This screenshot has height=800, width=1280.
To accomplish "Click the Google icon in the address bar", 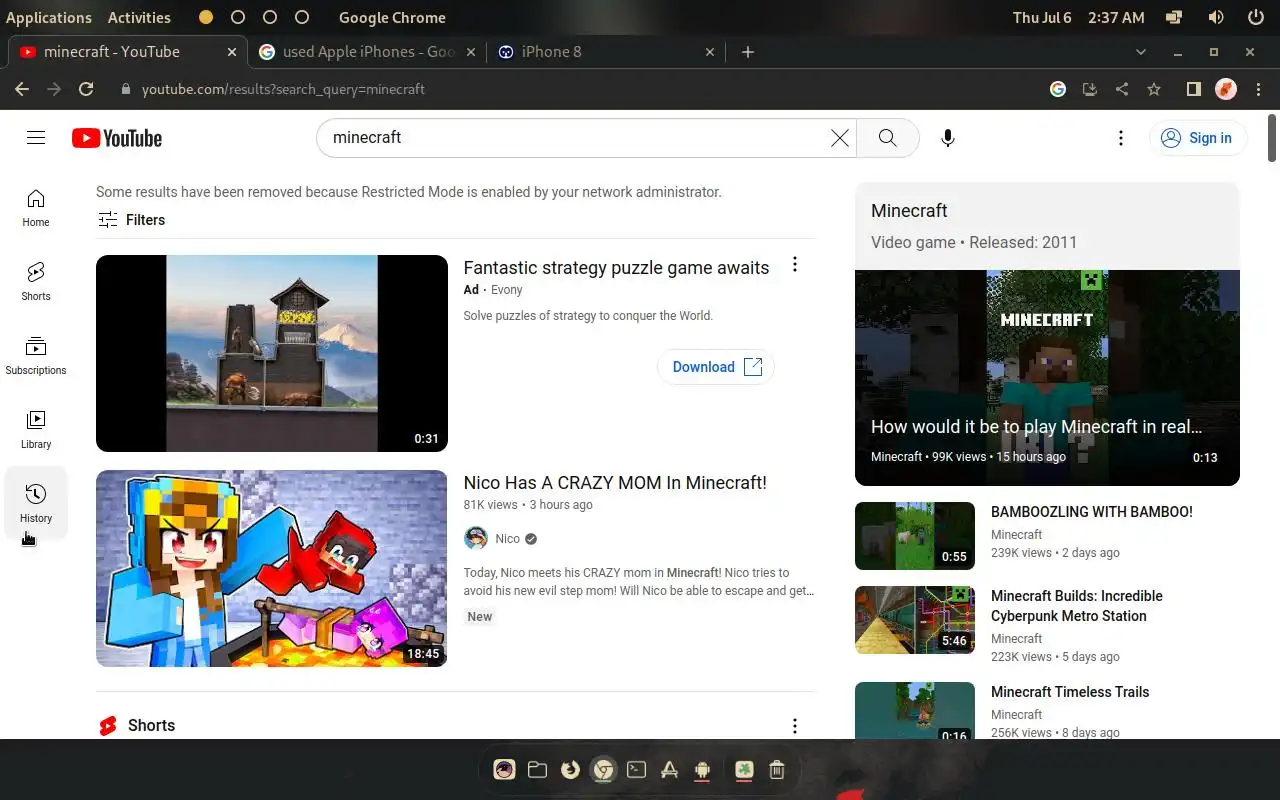I will tap(1058, 89).
